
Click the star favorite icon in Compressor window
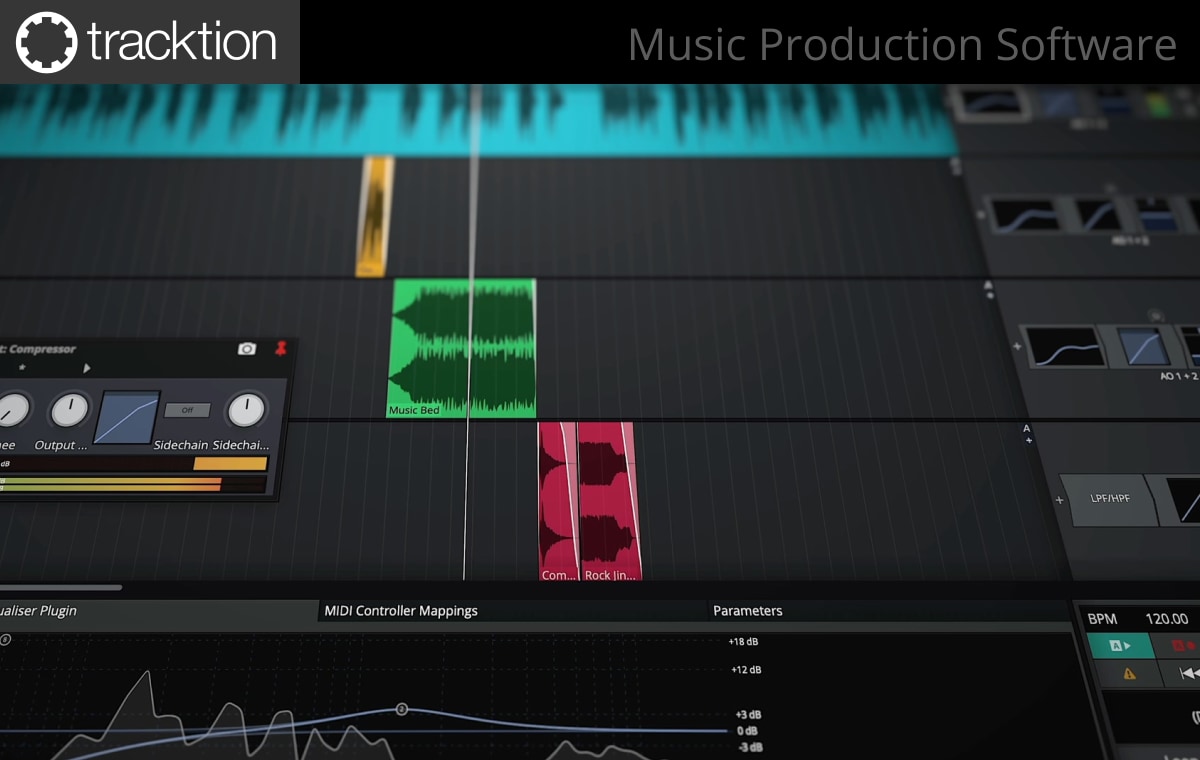(22, 367)
